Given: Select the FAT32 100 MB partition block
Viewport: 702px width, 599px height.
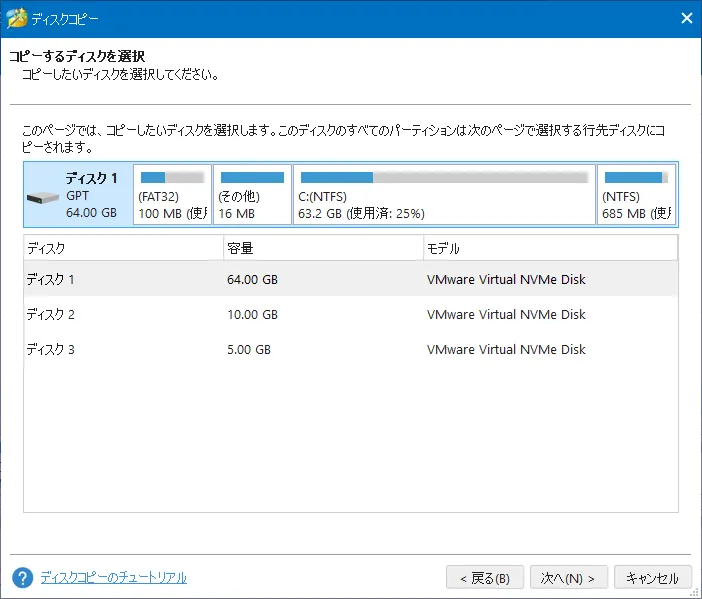Looking at the screenshot, I should pyautogui.click(x=172, y=196).
